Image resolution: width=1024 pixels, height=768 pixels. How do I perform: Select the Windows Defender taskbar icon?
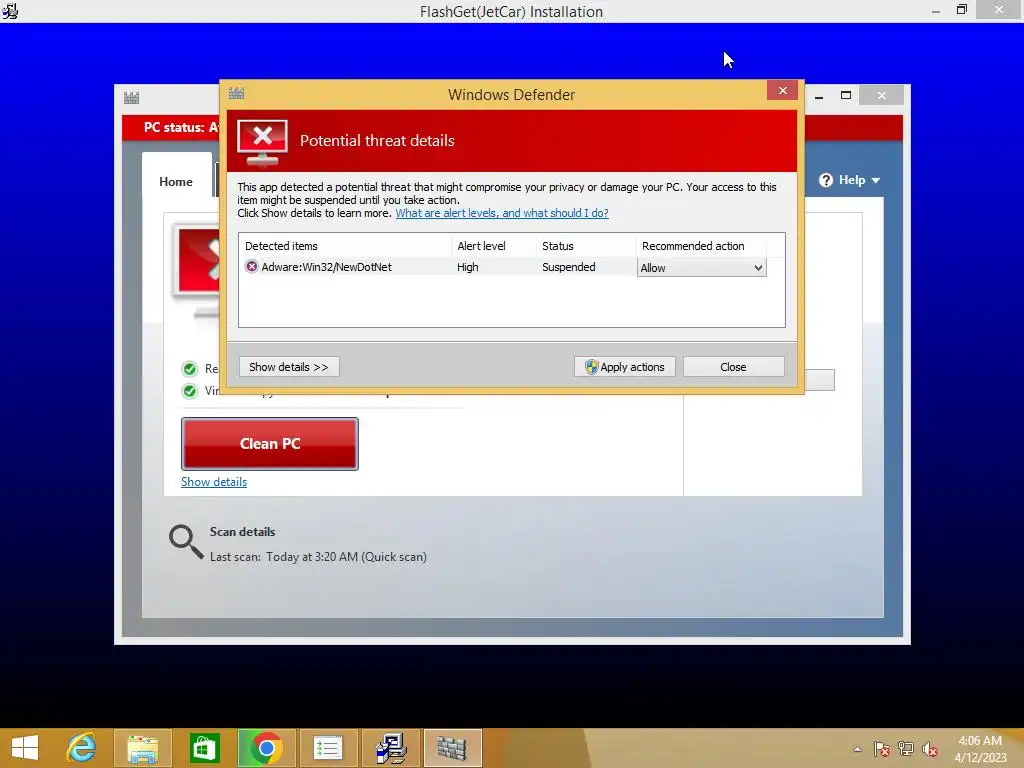coord(452,748)
